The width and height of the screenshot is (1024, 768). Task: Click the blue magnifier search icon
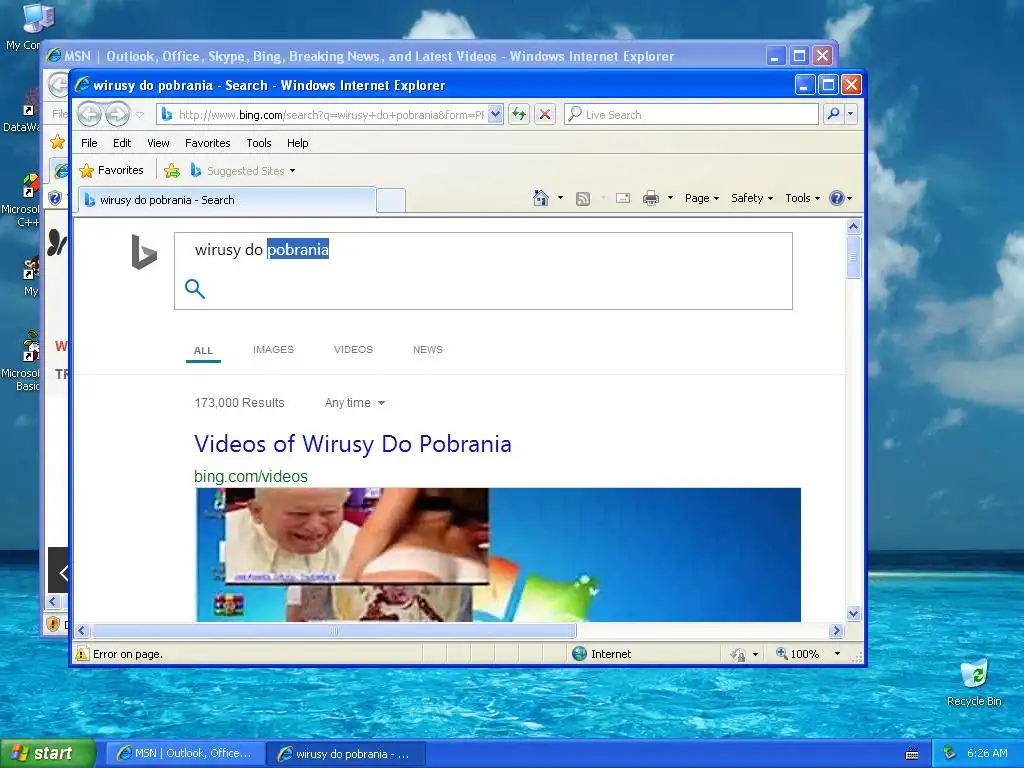[x=195, y=289]
